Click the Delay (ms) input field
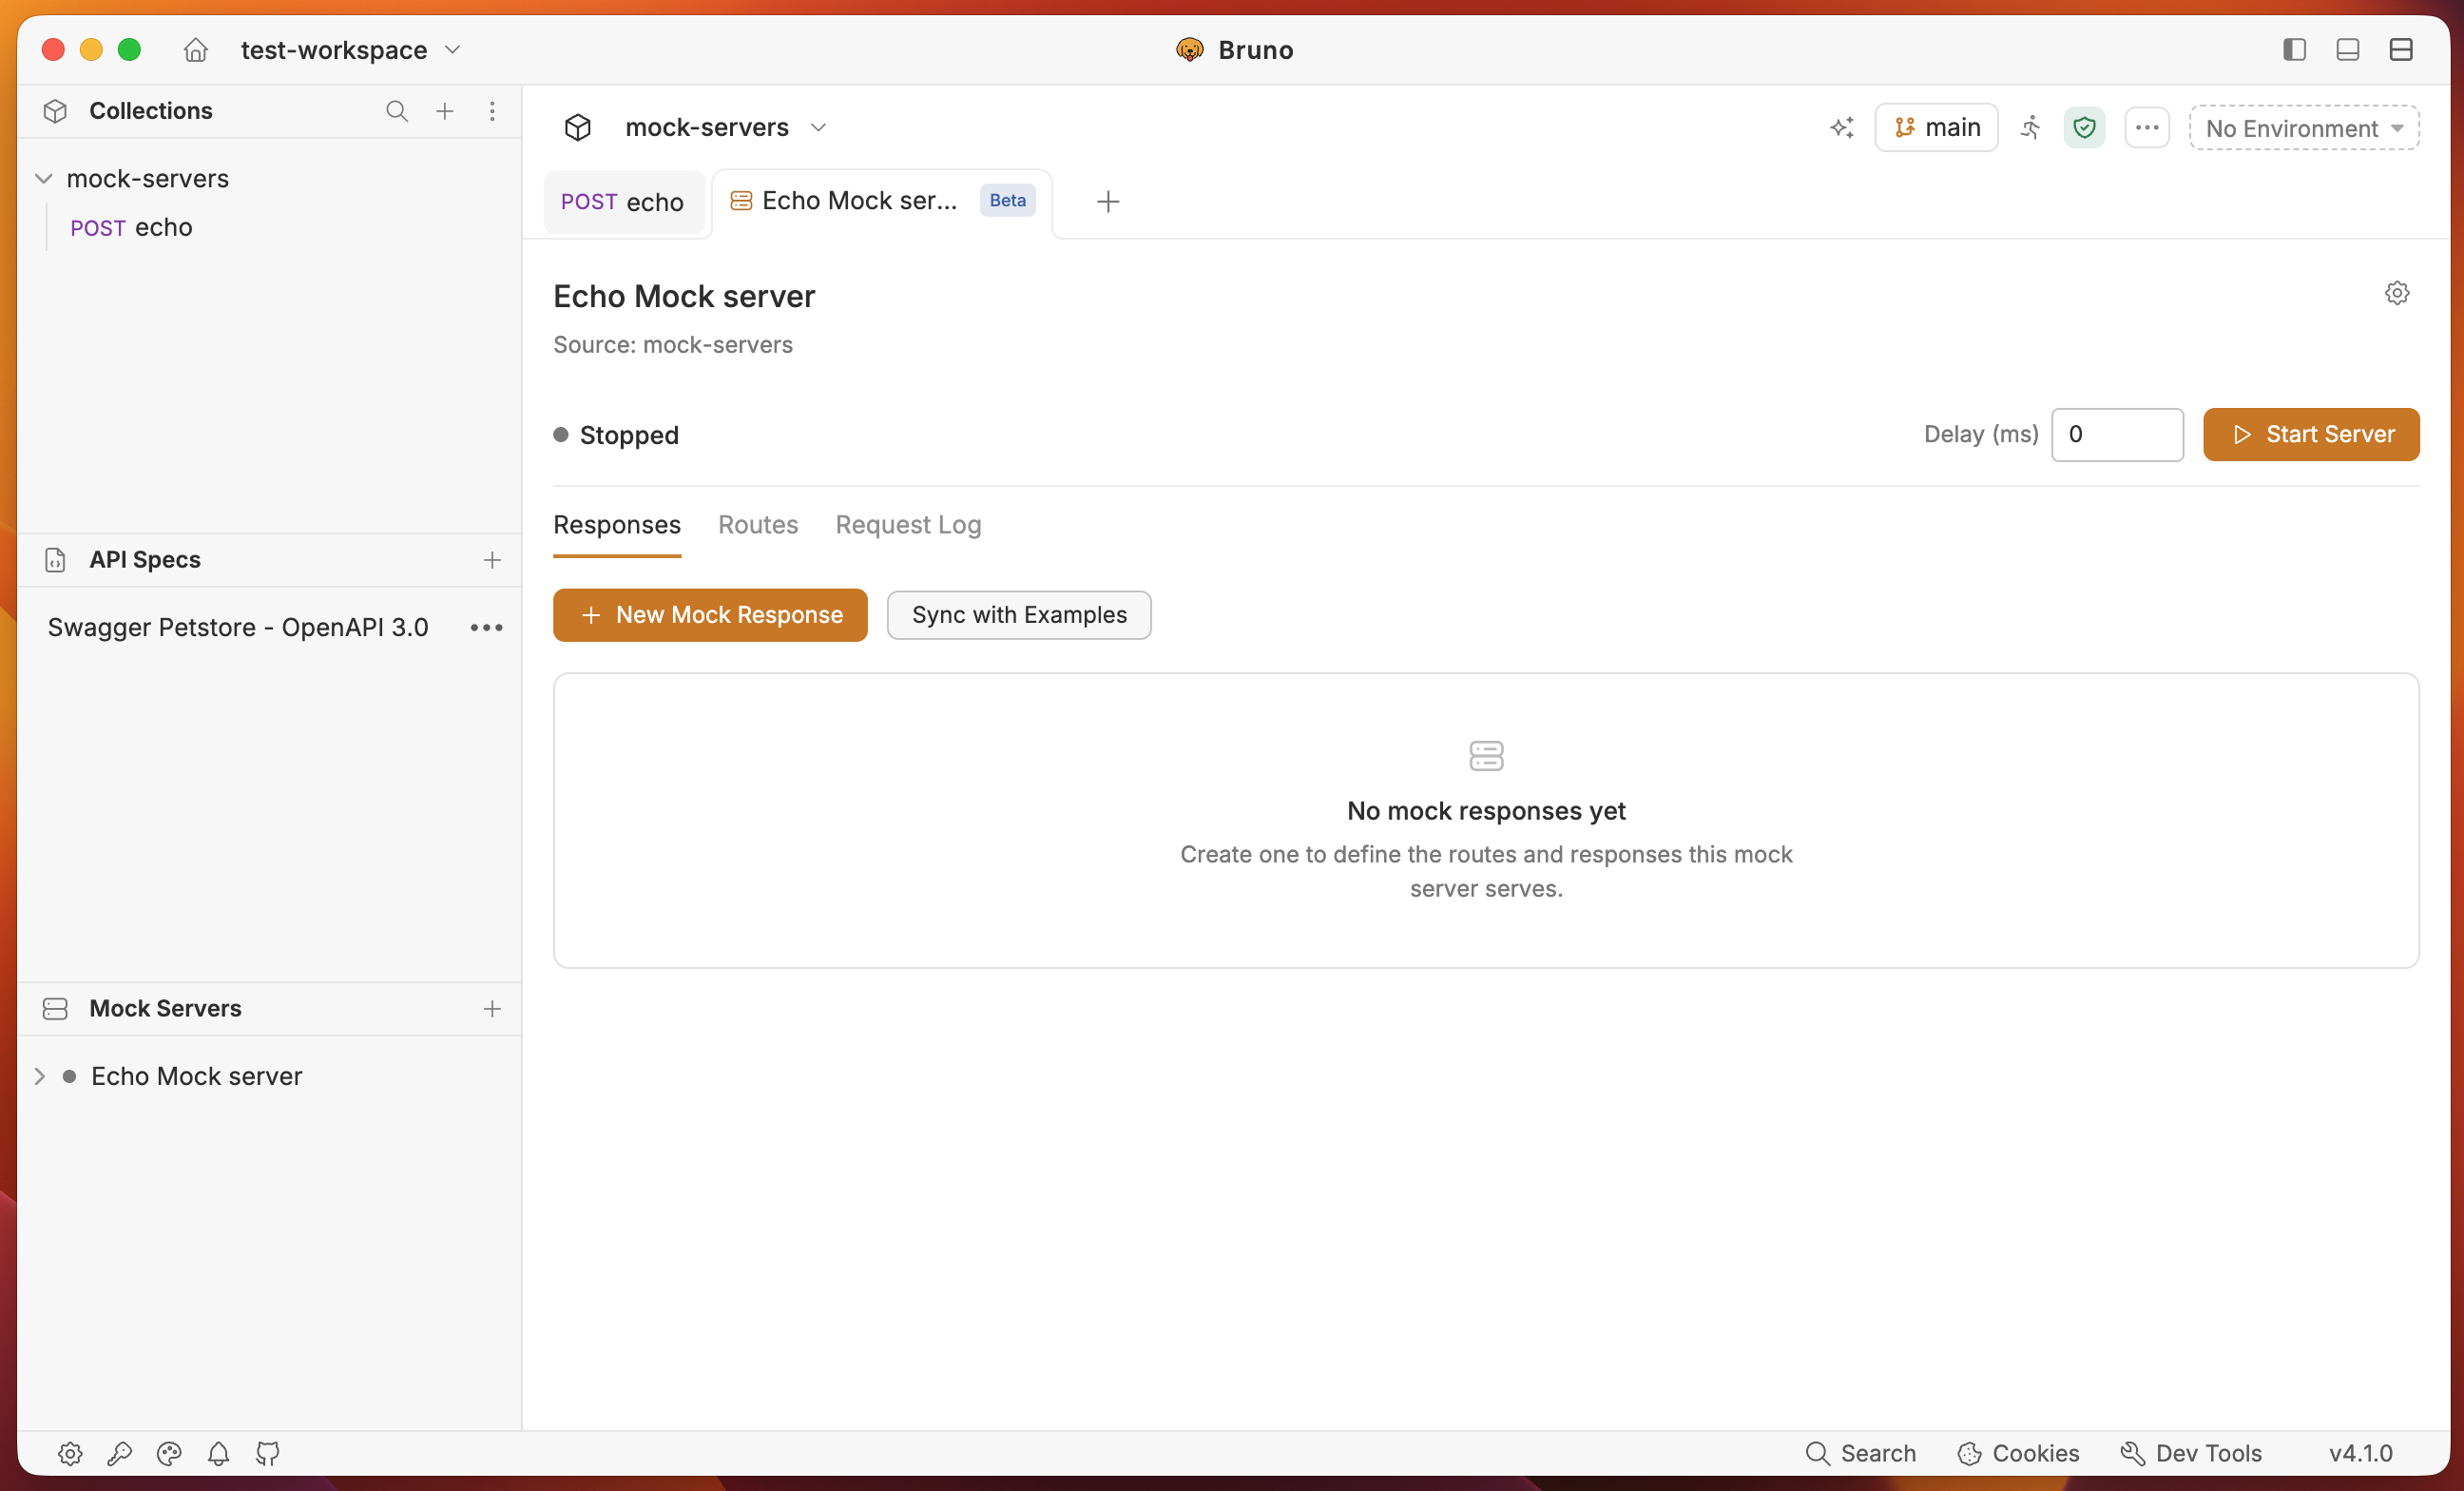Viewport: 2464px width, 1491px height. point(2116,434)
